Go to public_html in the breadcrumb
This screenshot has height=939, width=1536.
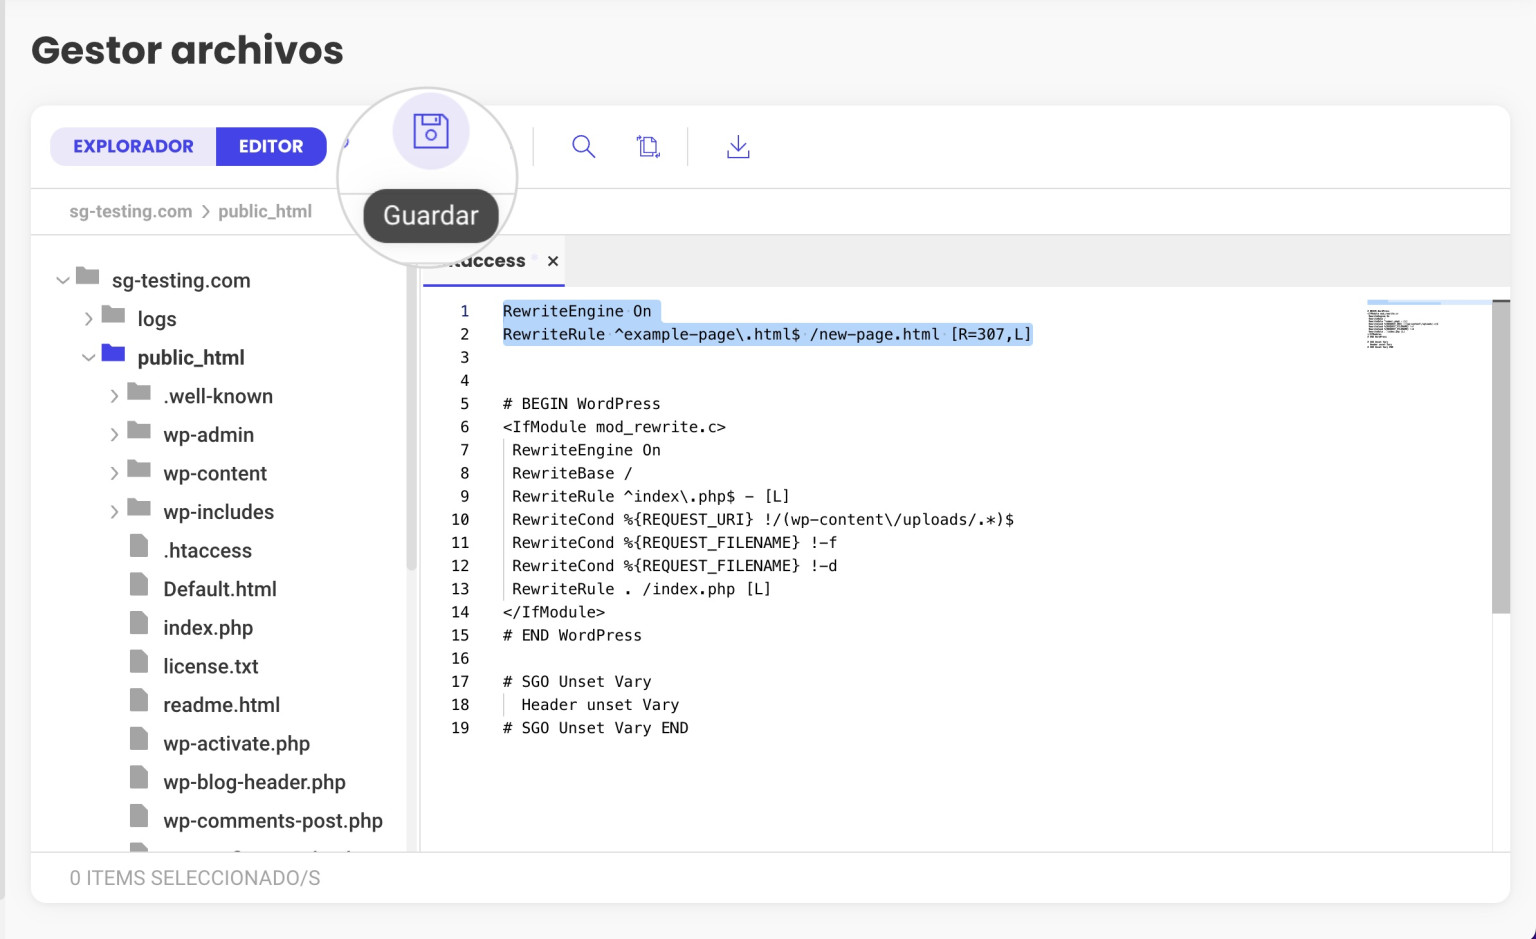click(265, 212)
